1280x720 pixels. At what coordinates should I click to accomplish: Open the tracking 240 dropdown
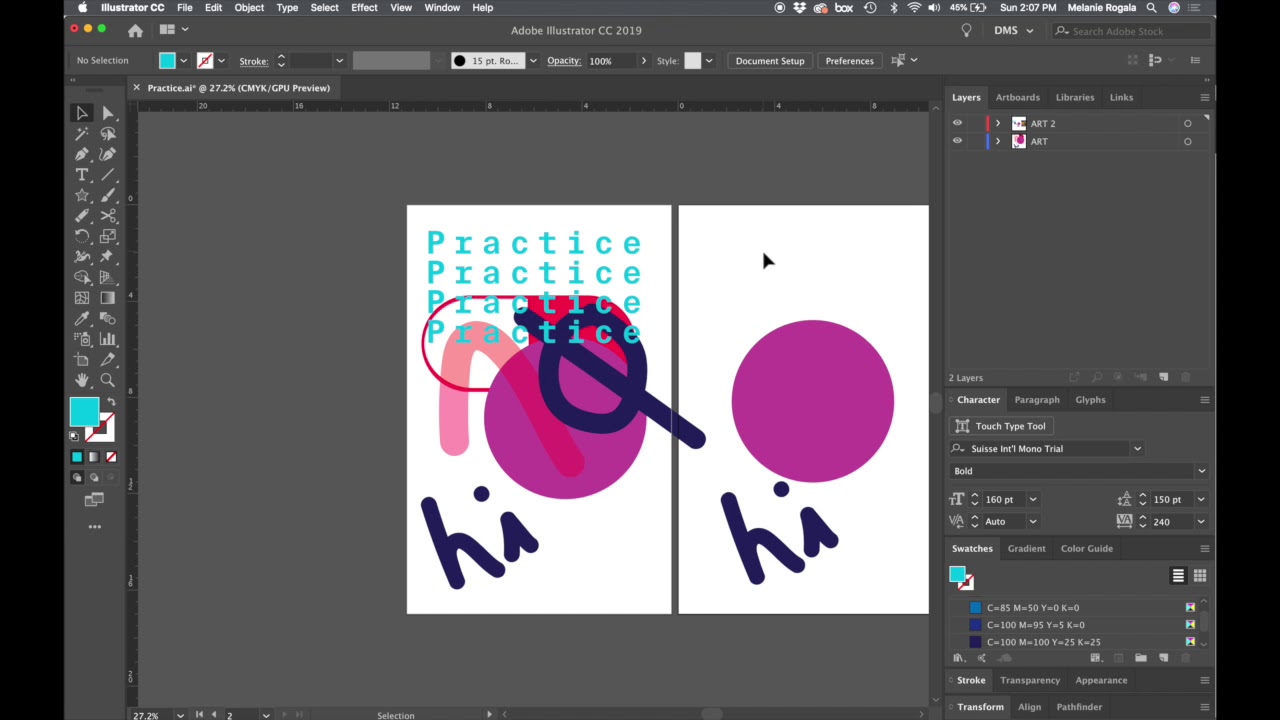1201,521
